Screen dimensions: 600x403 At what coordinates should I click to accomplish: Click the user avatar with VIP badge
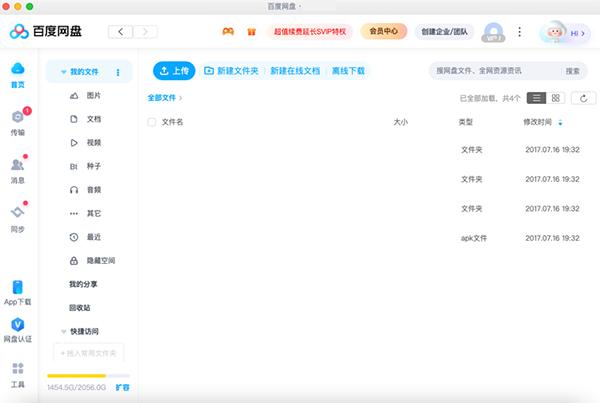click(x=494, y=32)
